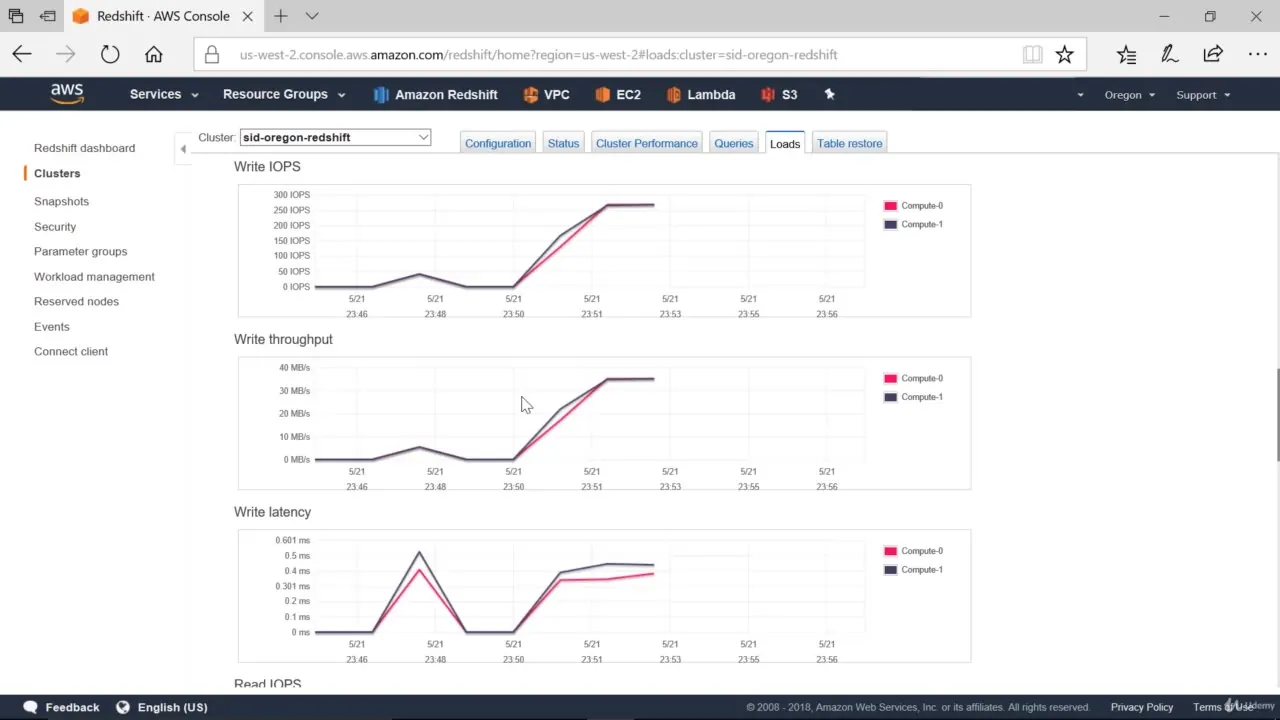1280x720 pixels.
Task: Click the set tabs aside icon
Action: pos(47,16)
